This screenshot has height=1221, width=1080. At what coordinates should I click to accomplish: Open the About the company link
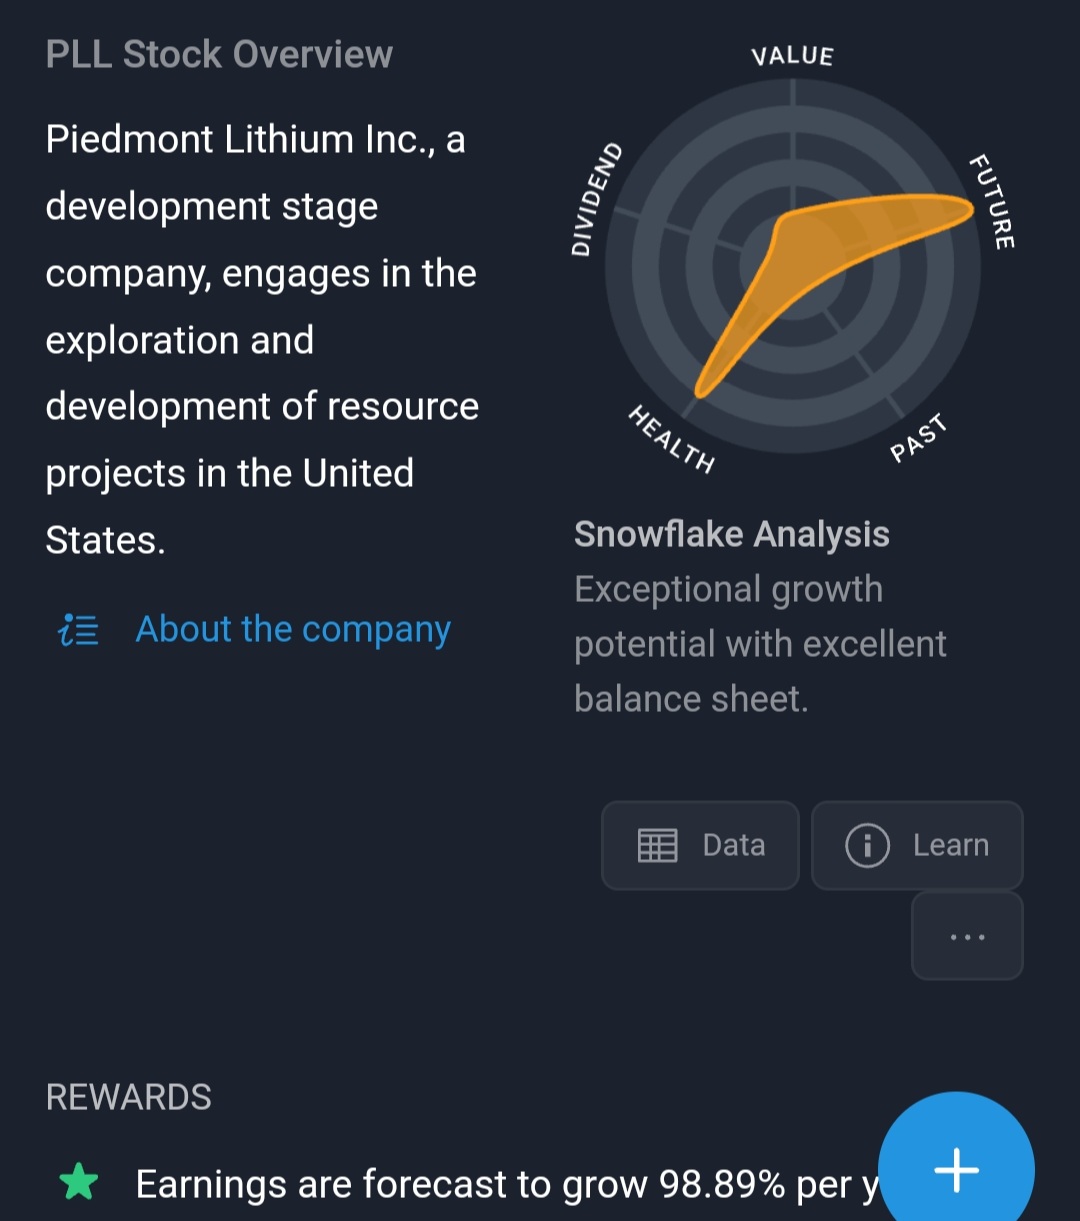[293, 630]
